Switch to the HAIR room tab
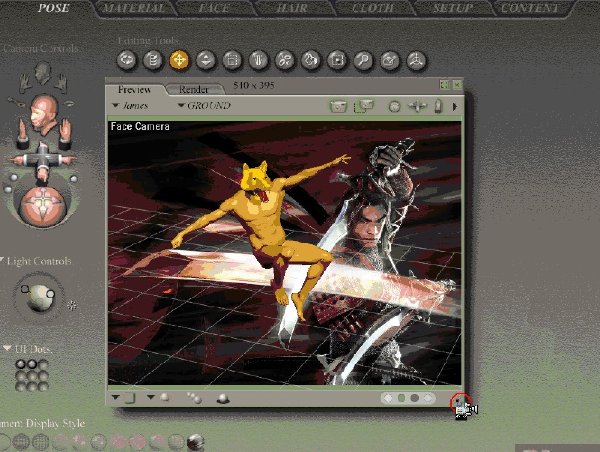 292,8
